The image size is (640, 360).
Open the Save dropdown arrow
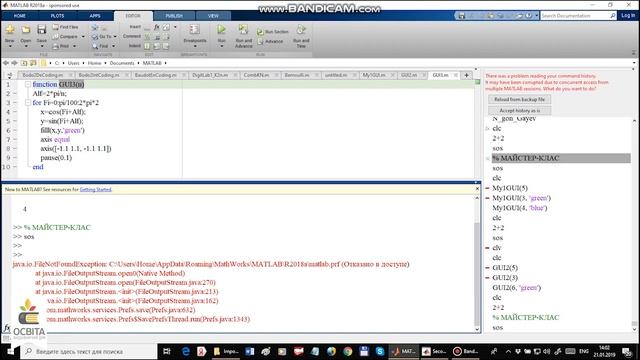[42, 46]
